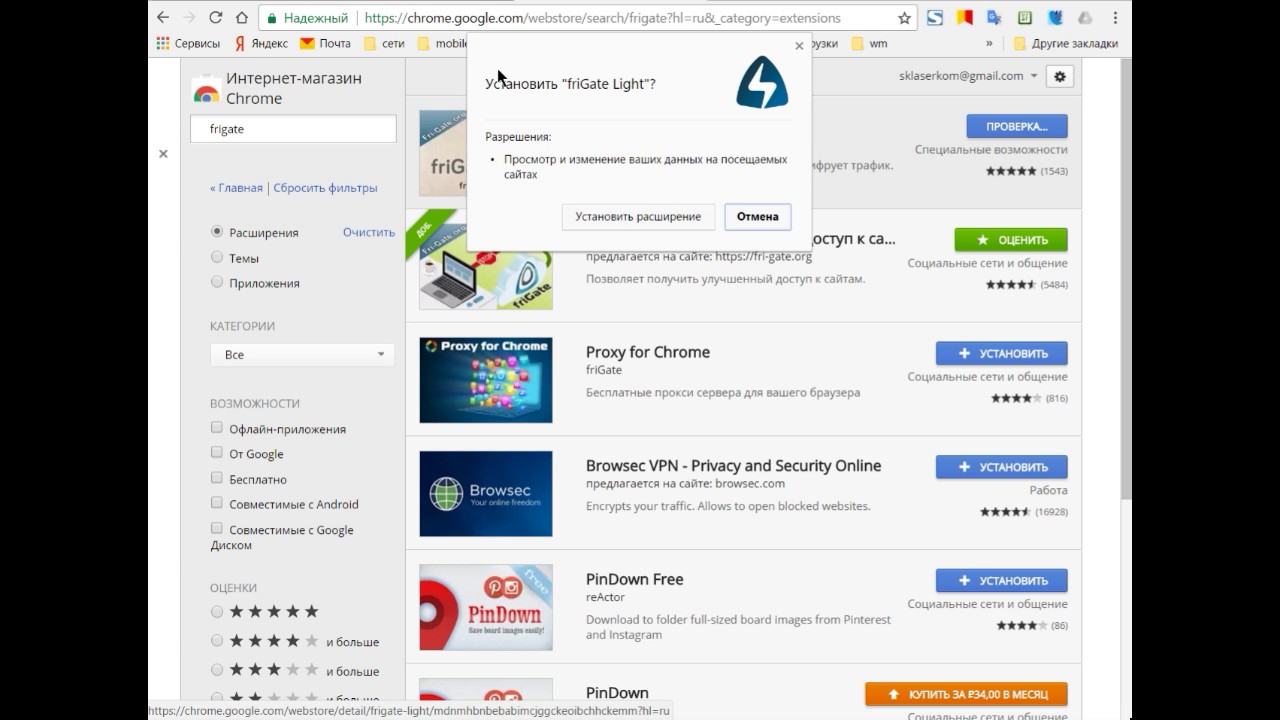
Task: Open the Browsec thumbnail image
Action: (486, 493)
